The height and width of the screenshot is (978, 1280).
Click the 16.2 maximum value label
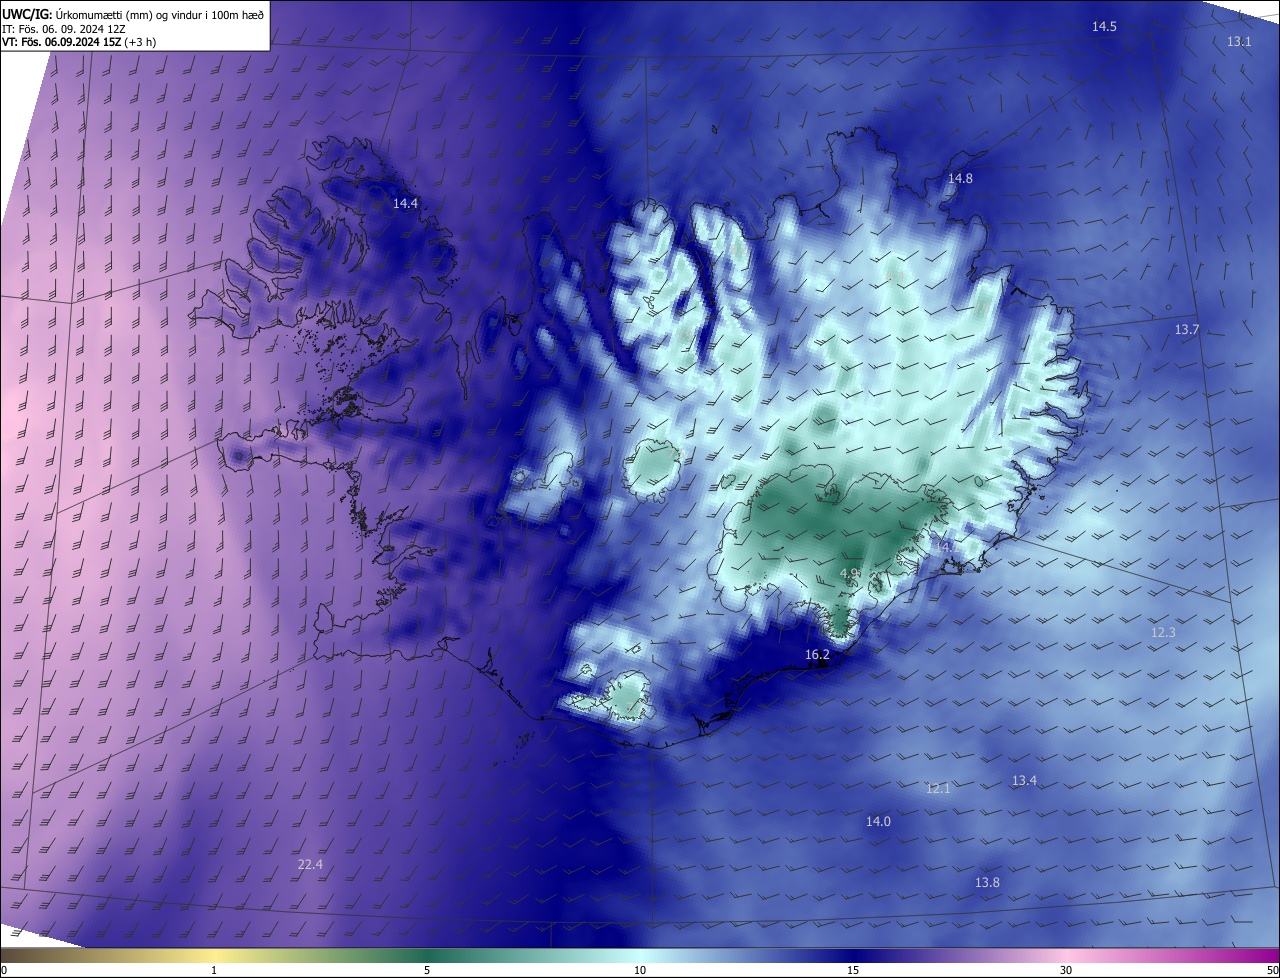click(x=817, y=655)
